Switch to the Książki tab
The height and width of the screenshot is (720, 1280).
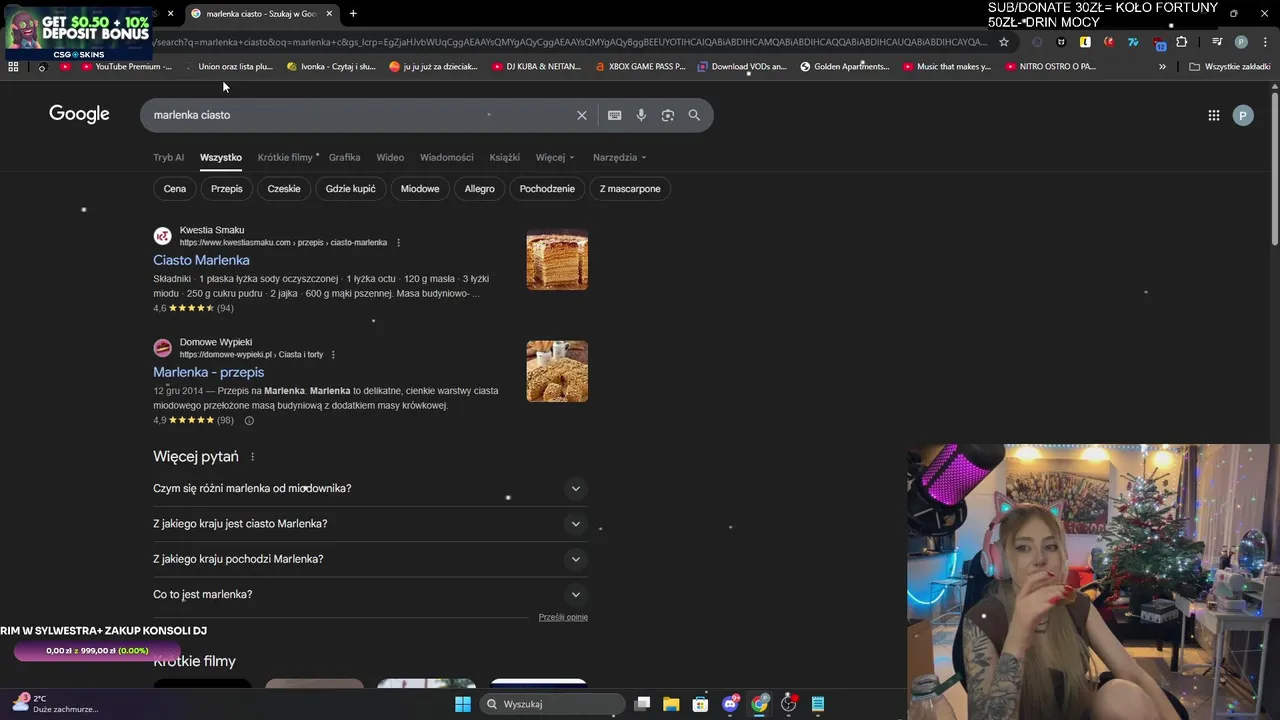[504, 157]
